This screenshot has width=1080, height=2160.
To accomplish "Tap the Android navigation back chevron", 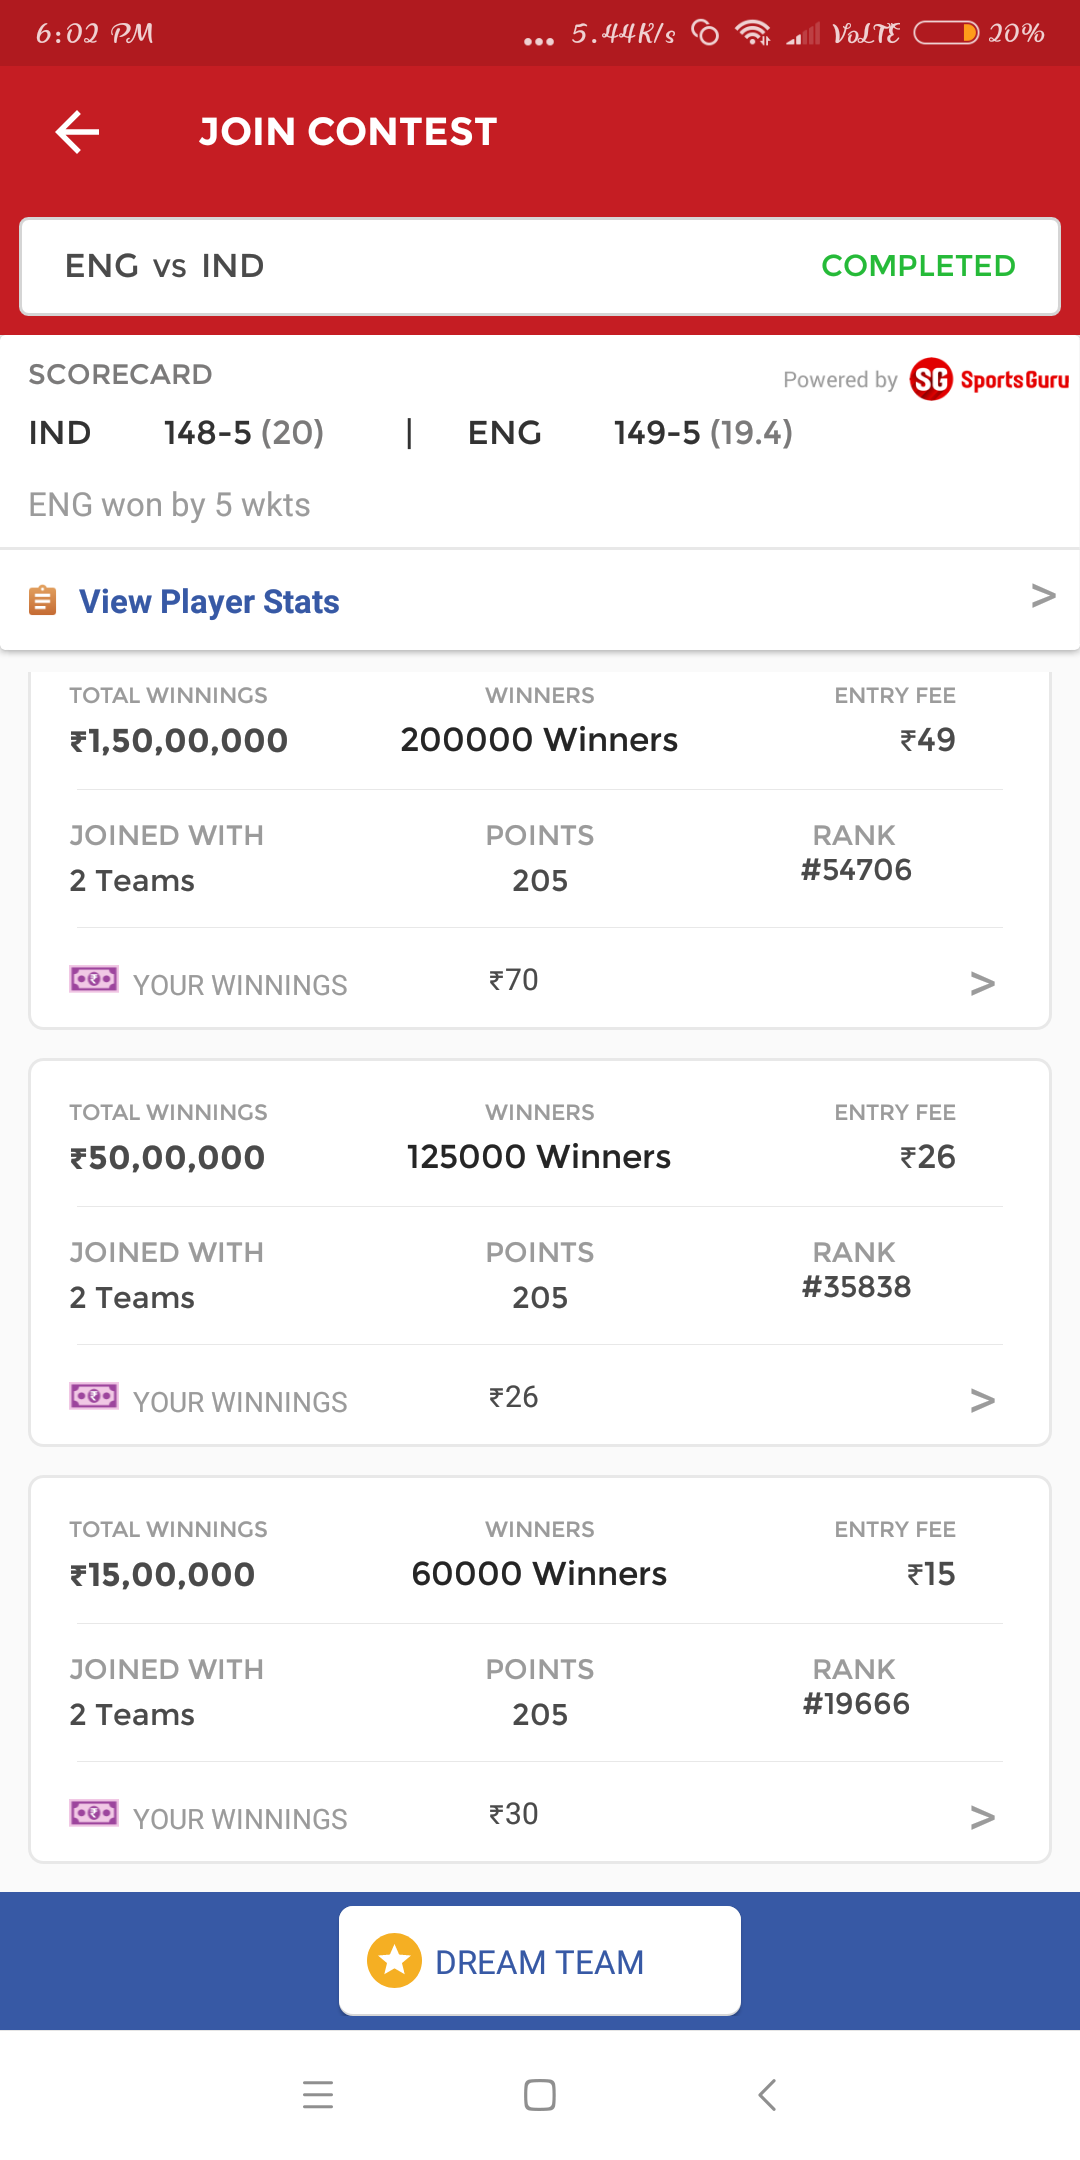I will click(767, 2094).
